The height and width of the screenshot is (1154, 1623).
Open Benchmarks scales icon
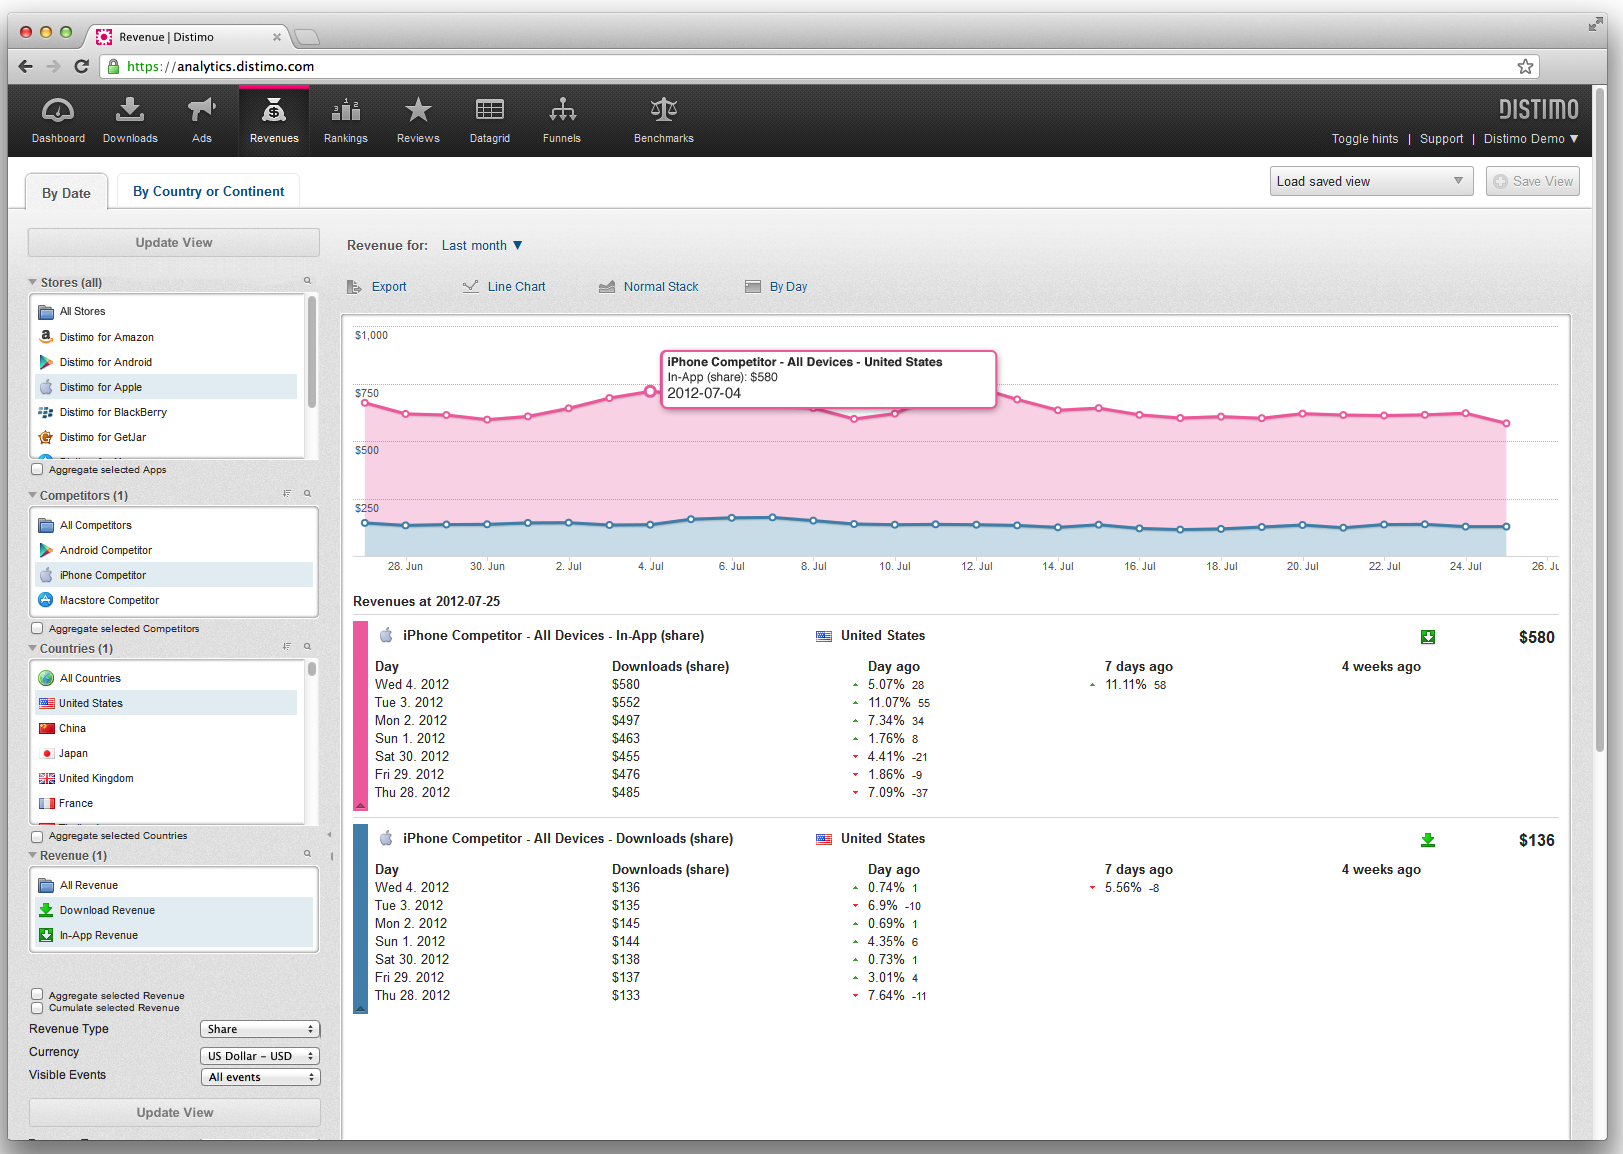click(x=664, y=111)
